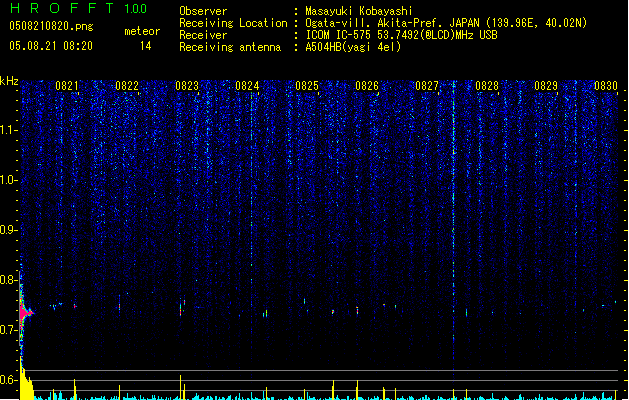
Task: Click the 0.7 kHz axis label
Action: point(9,330)
